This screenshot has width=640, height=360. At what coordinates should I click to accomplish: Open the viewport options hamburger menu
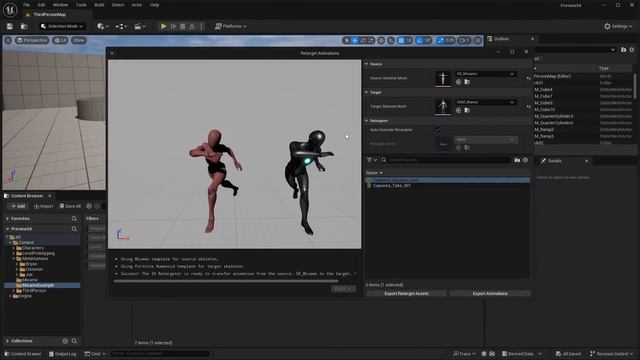(x=8, y=40)
